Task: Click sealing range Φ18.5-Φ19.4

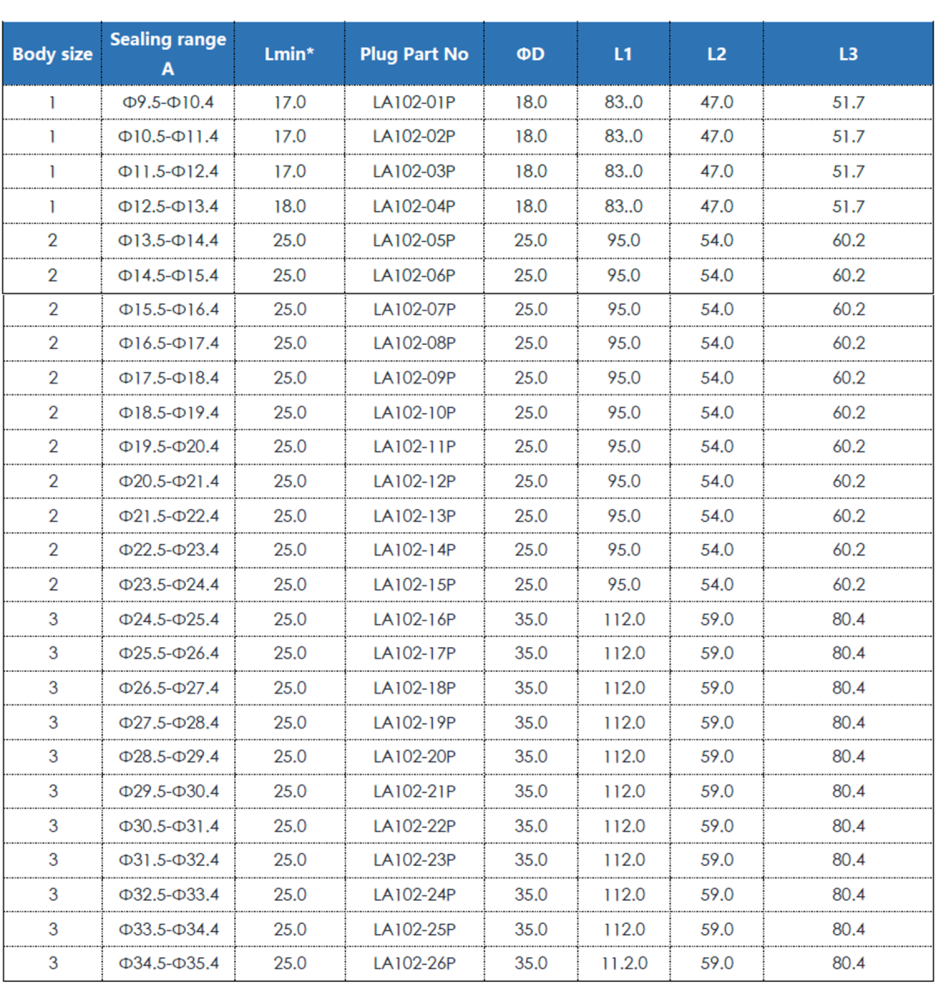Action: 169,412
